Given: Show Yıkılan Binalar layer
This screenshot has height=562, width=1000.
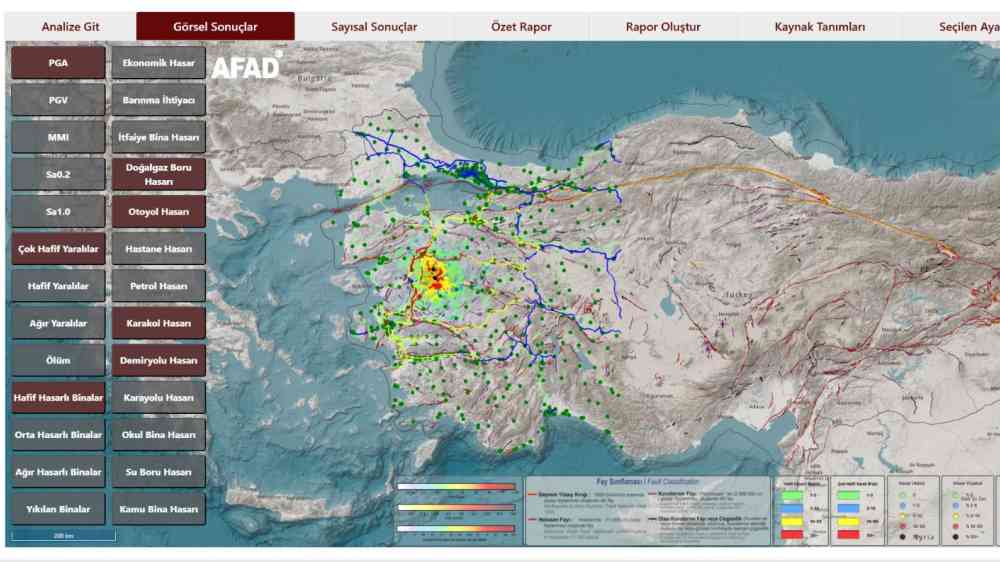Looking at the screenshot, I should (58, 509).
